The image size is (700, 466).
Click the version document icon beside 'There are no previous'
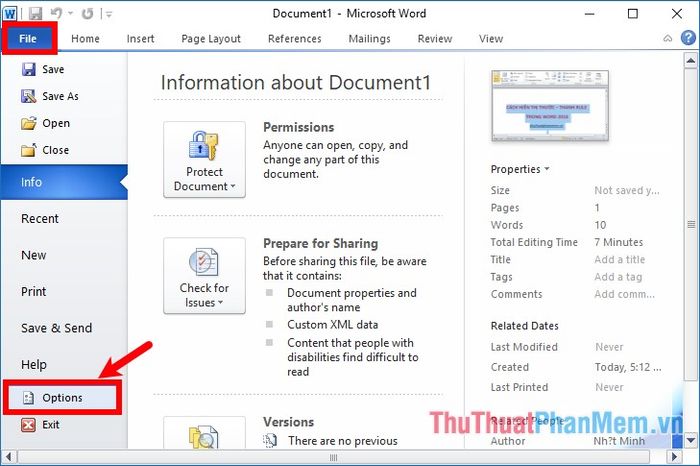pos(270,441)
